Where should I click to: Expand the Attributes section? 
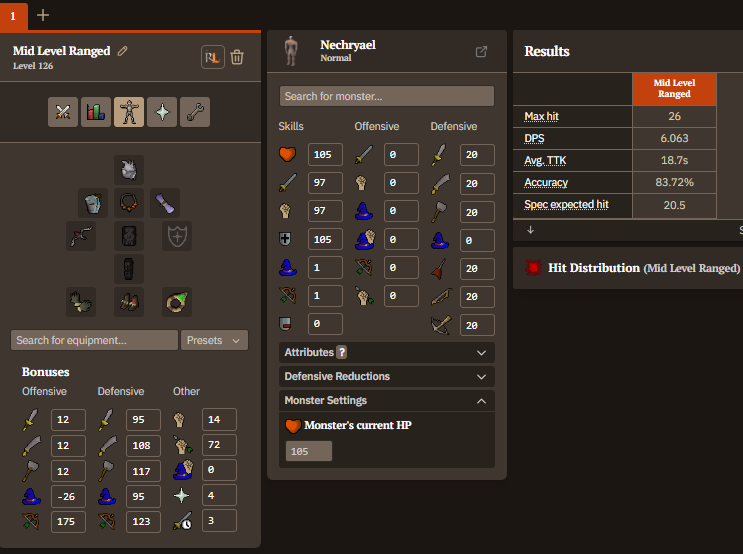click(x=386, y=352)
